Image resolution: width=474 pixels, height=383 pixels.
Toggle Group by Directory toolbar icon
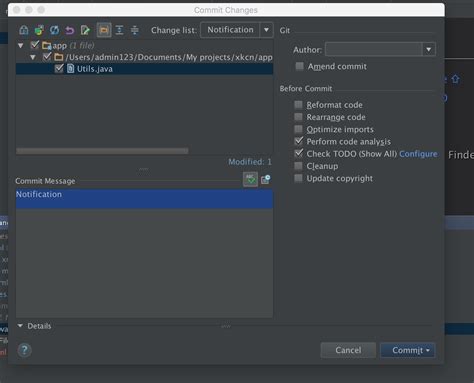click(104, 30)
